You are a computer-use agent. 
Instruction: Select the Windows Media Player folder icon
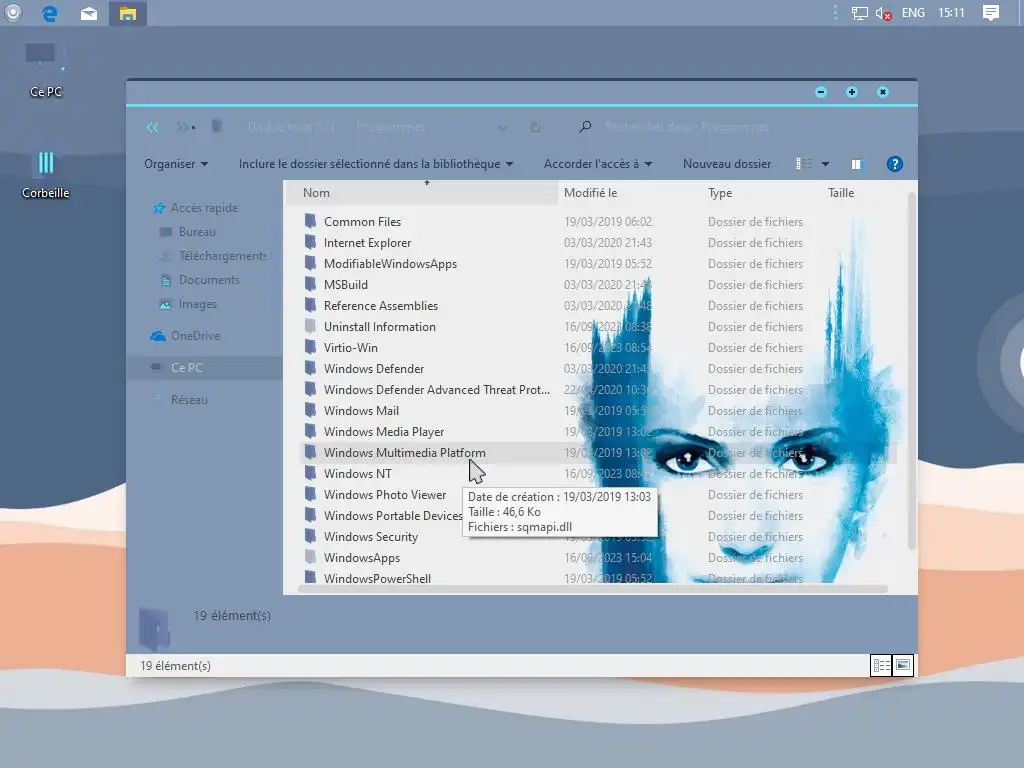(311, 431)
